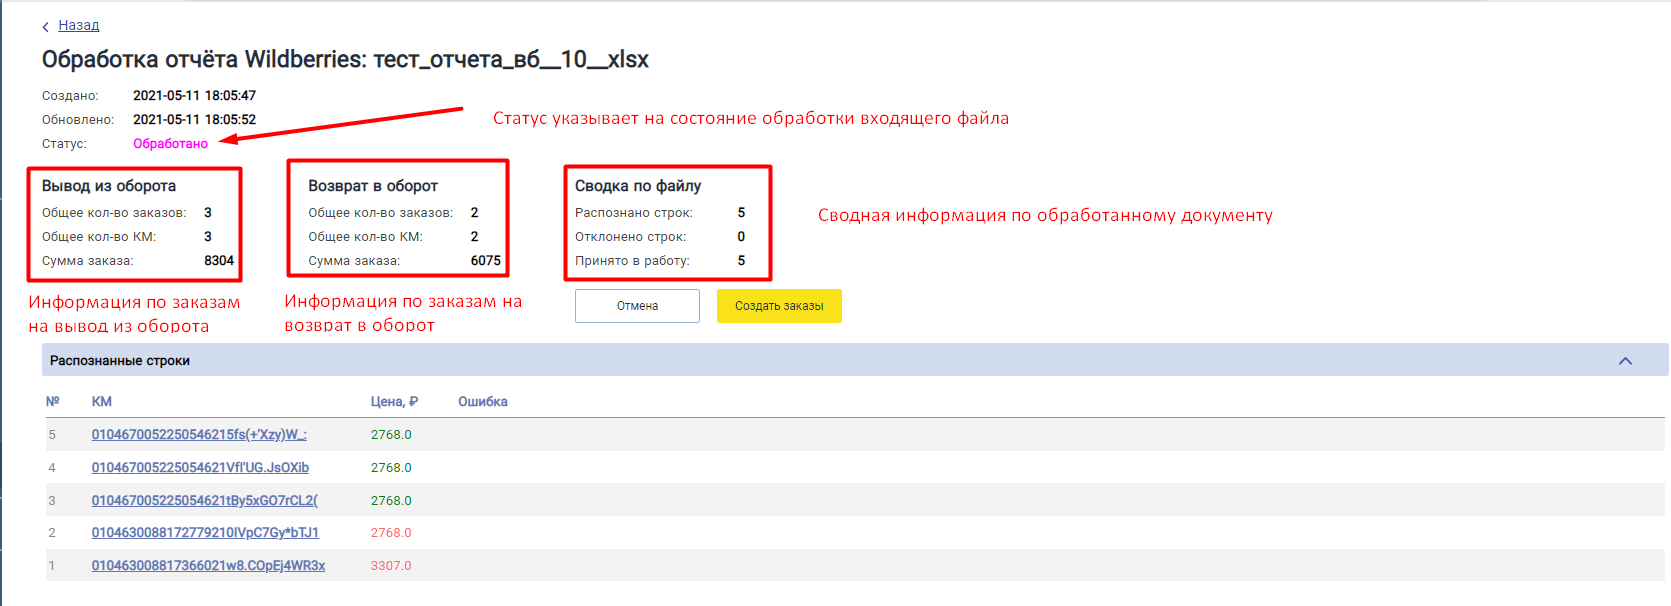Click the Сводка по файлу heading
Image resolution: width=1671 pixels, height=606 pixels.
(x=638, y=186)
